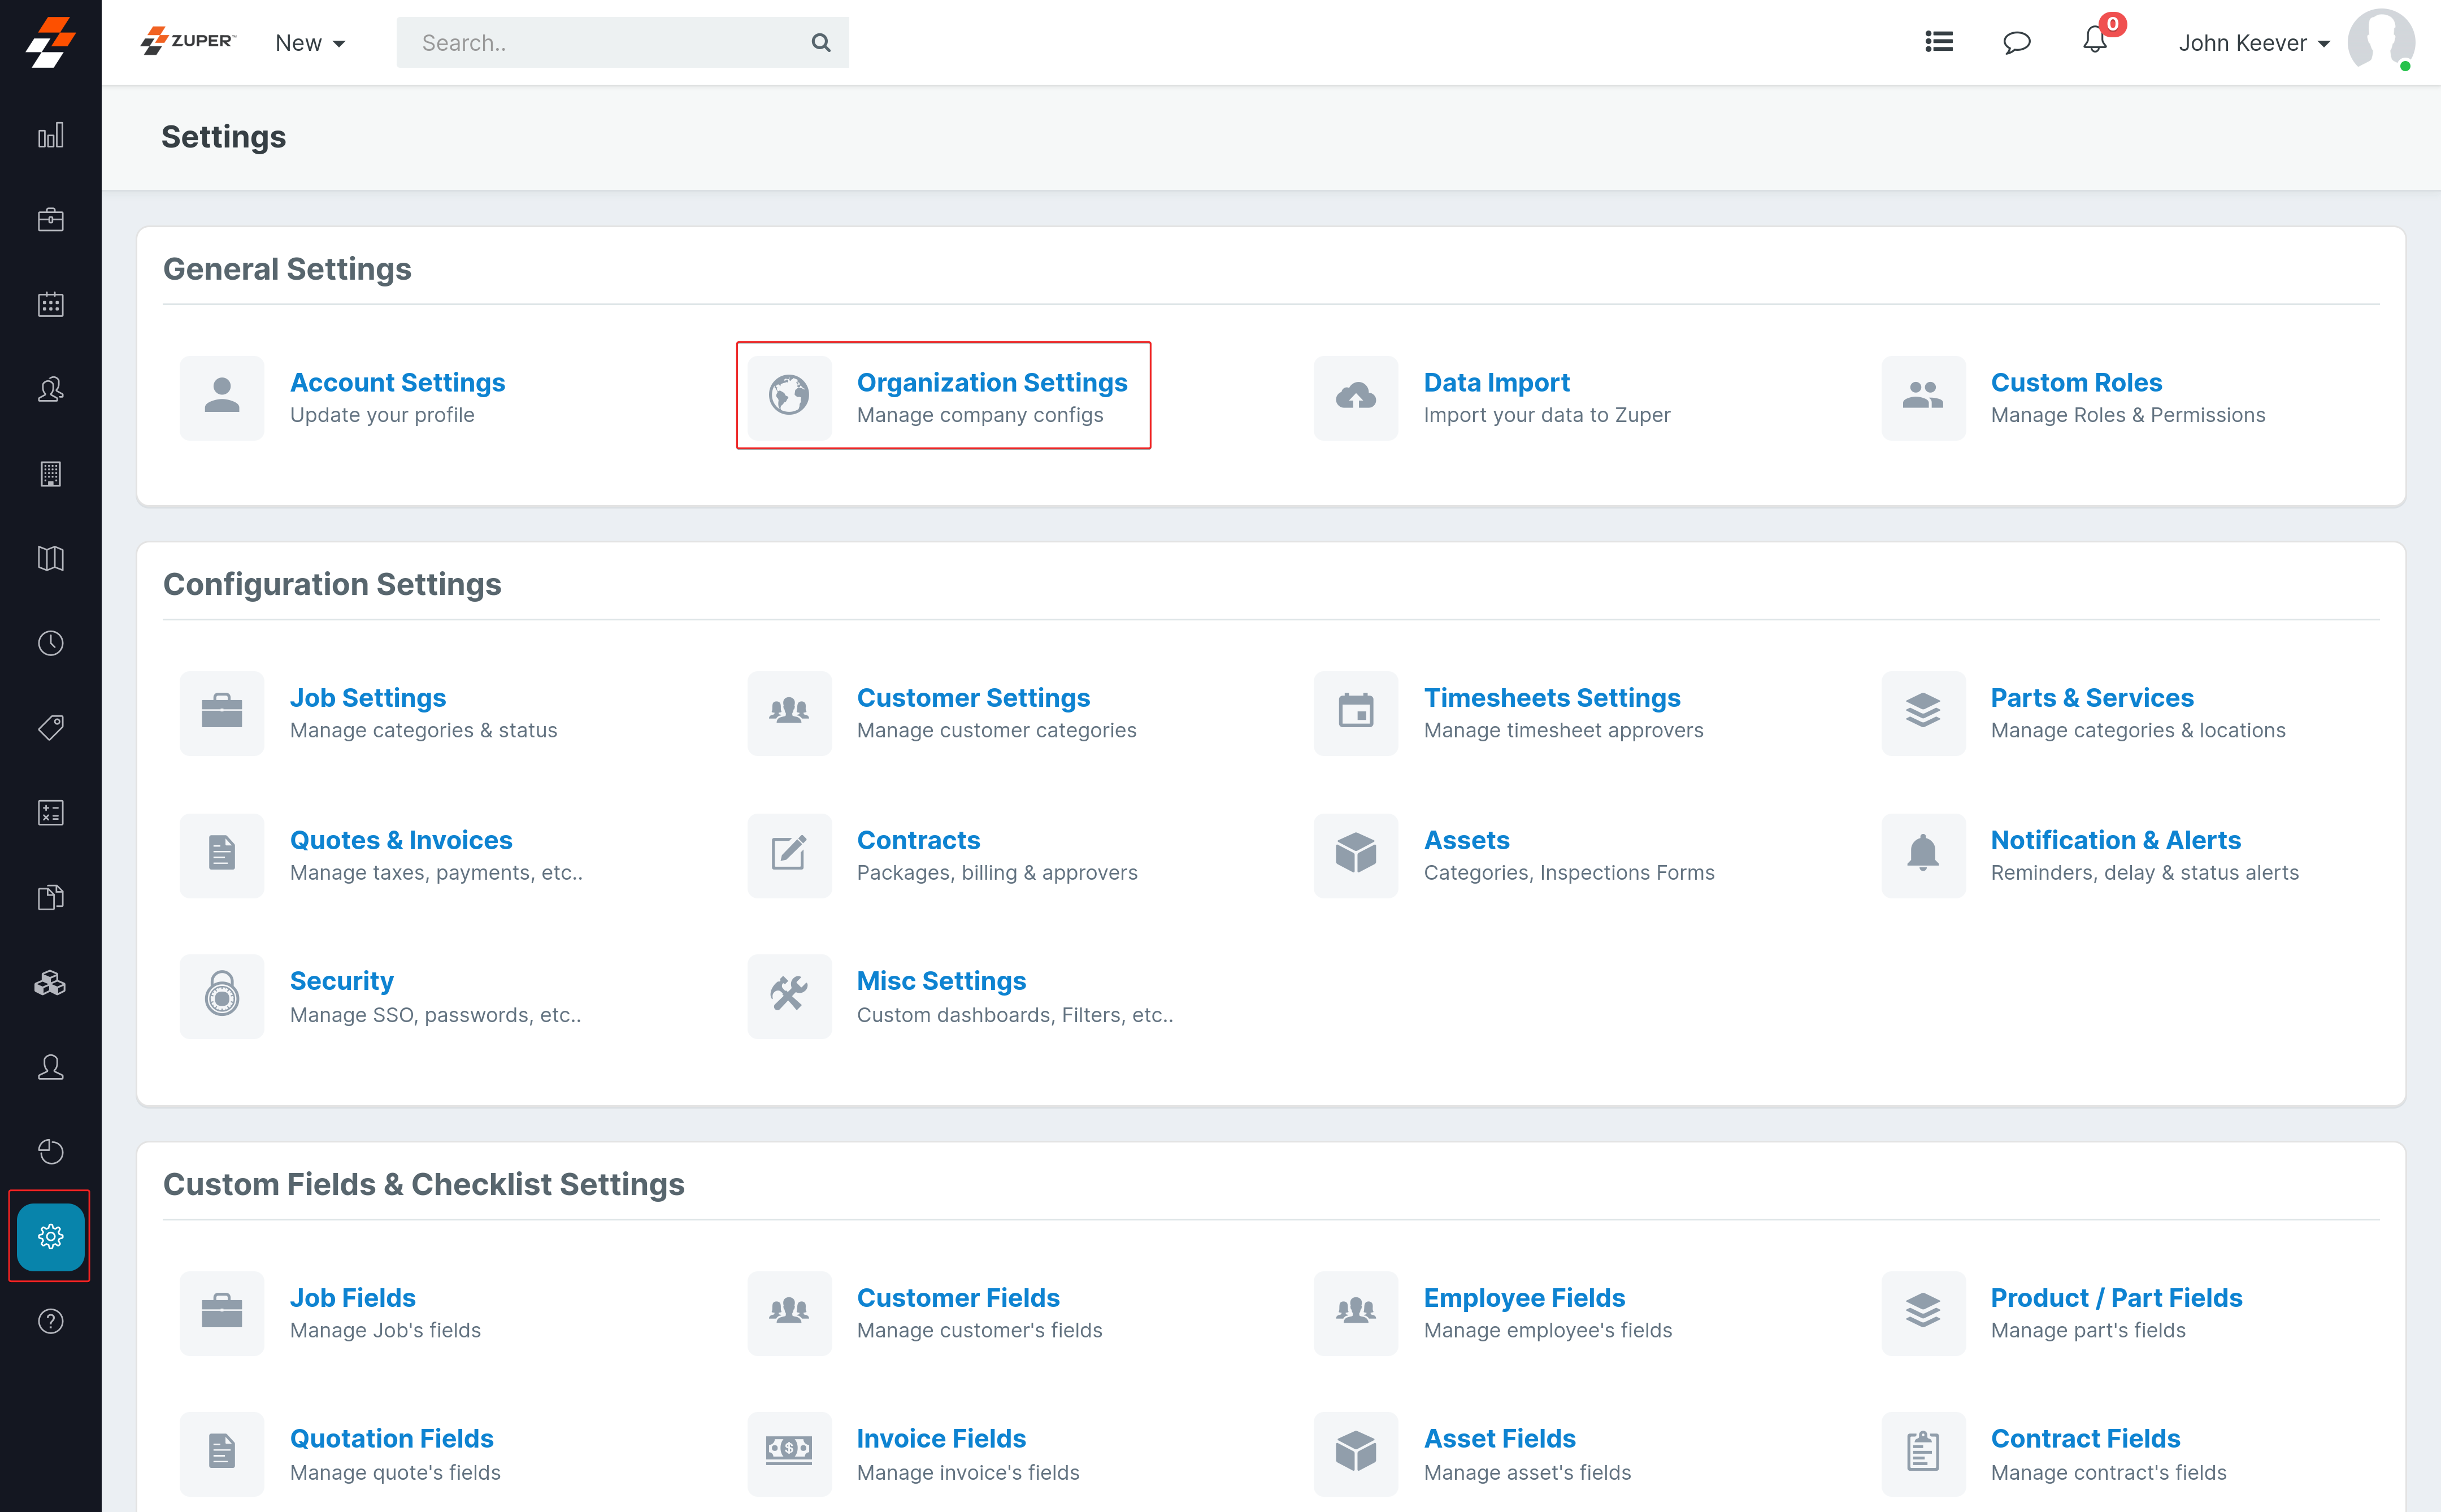
Task: Open Misc Settings link
Action: (941, 981)
